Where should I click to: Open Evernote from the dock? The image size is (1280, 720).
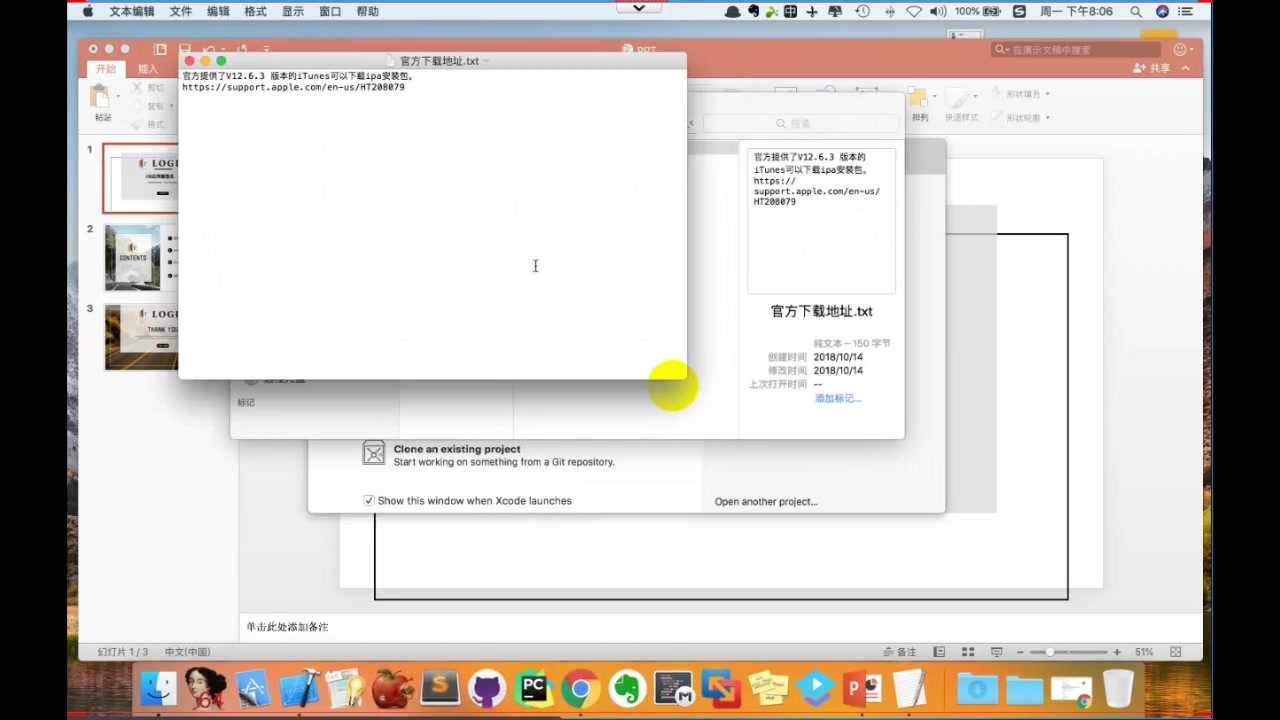click(627, 689)
